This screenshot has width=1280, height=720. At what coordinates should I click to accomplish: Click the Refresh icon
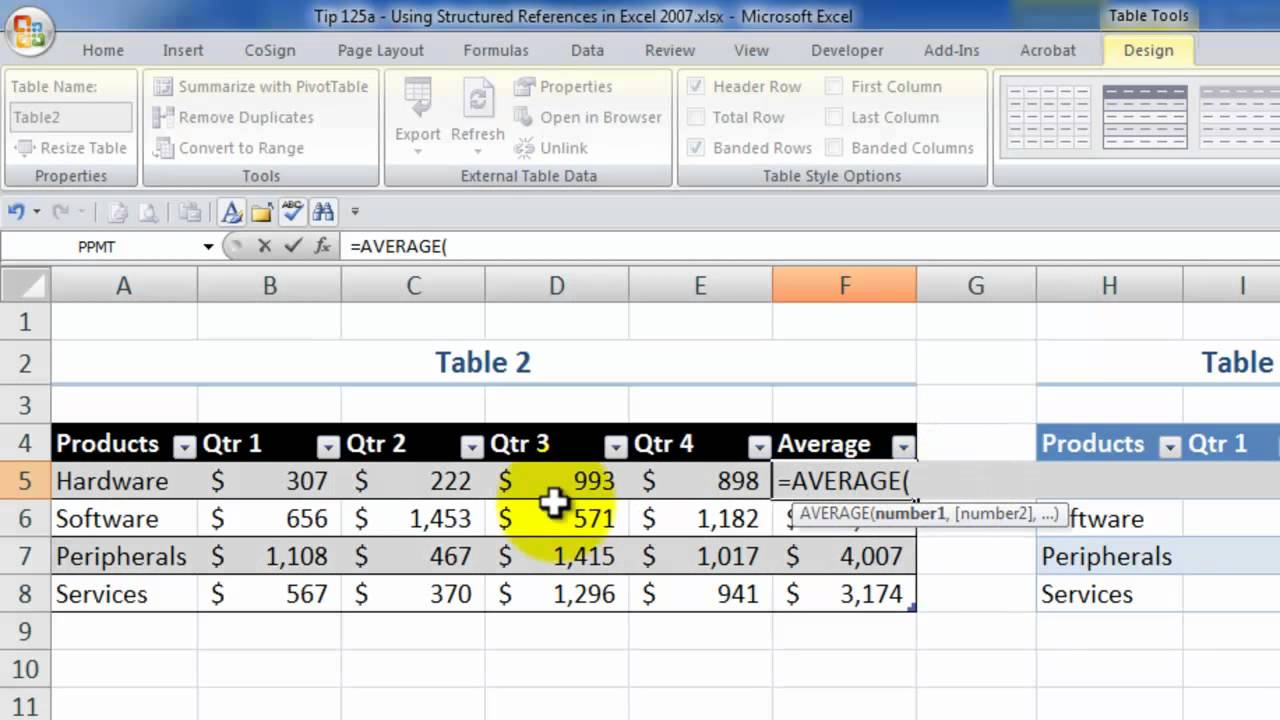[478, 100]
